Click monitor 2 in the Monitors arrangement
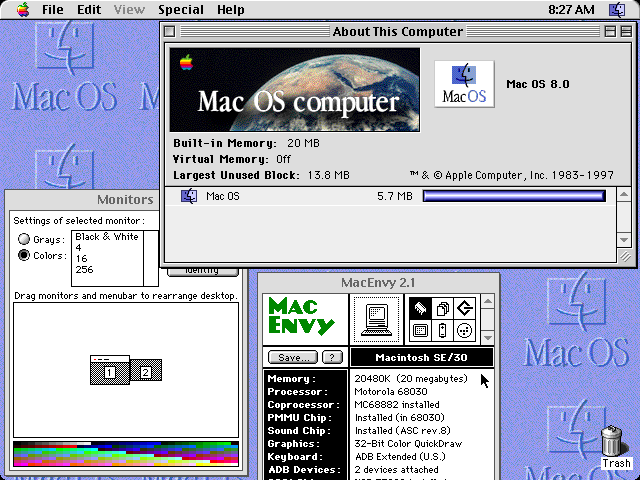Screen dimensions: 640x480 coord(146,370)
